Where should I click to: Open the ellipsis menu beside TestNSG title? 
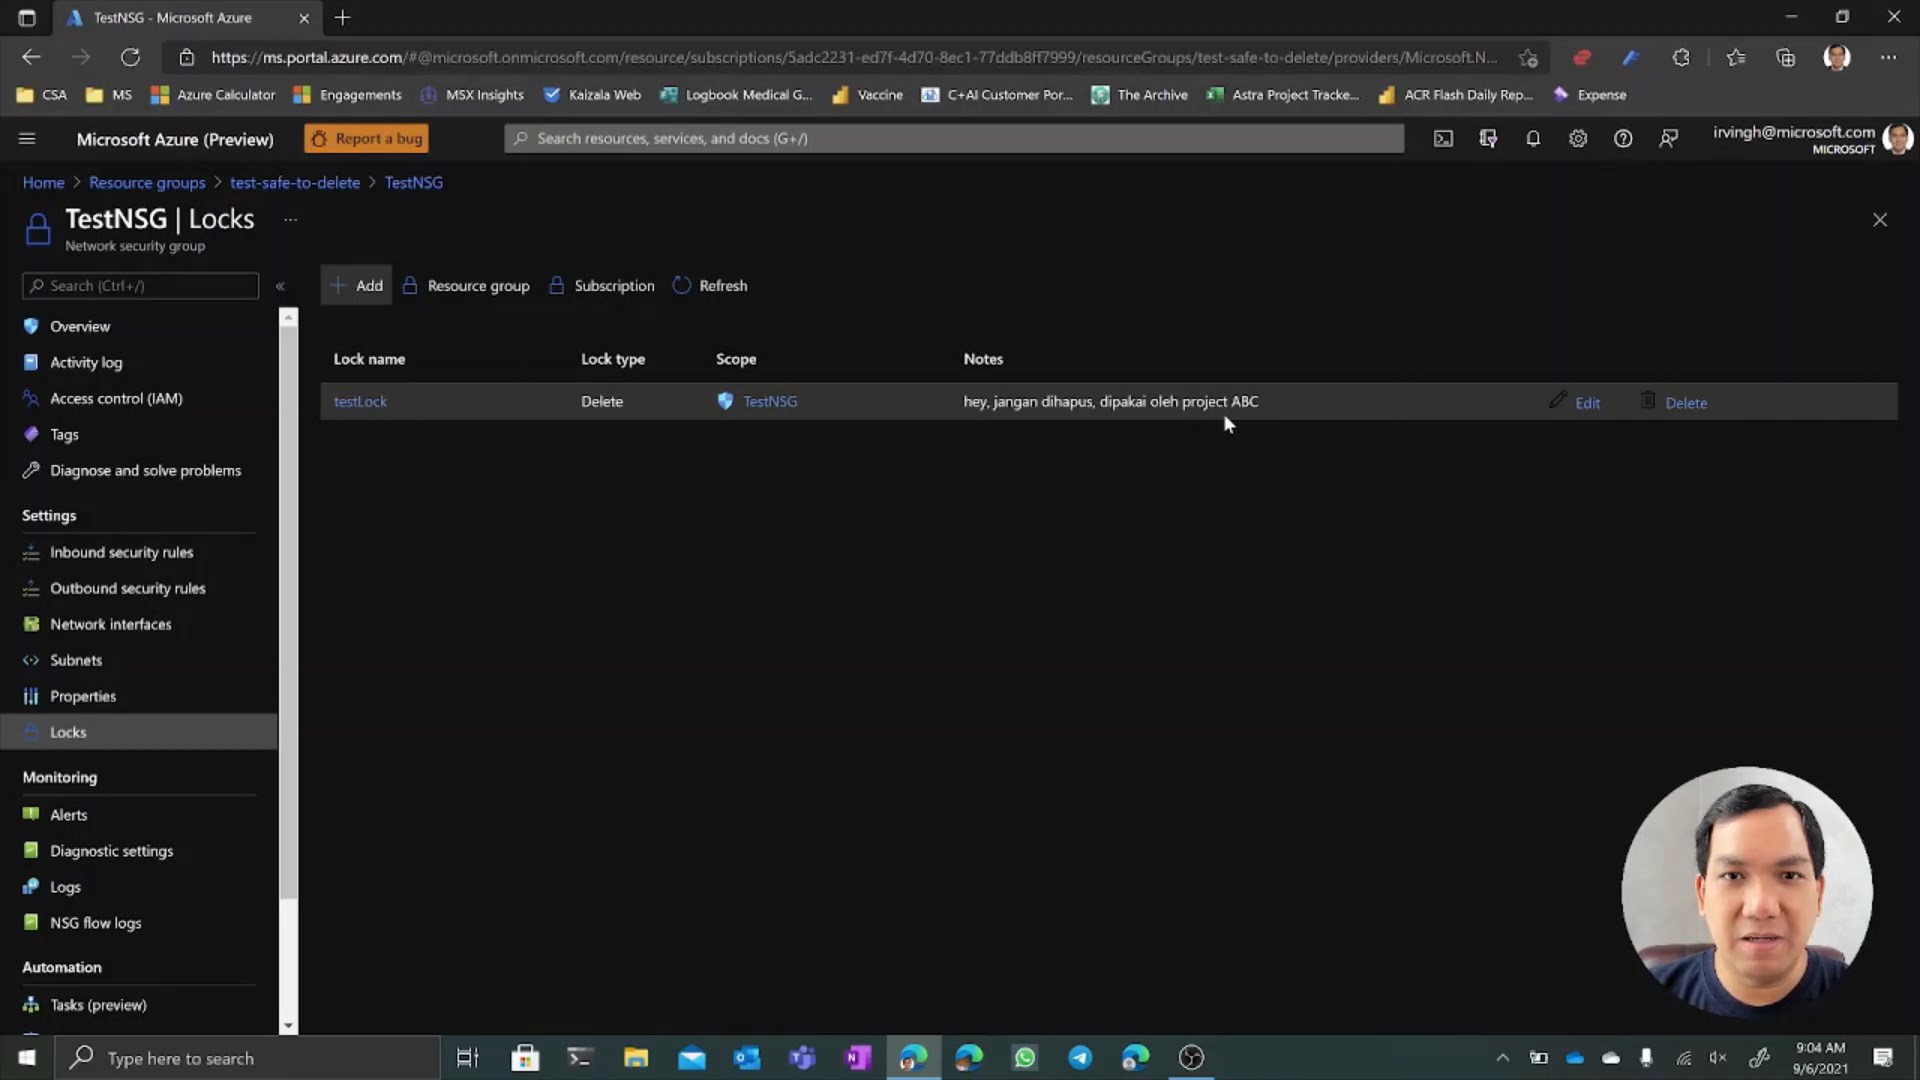[x=290, y=219]
